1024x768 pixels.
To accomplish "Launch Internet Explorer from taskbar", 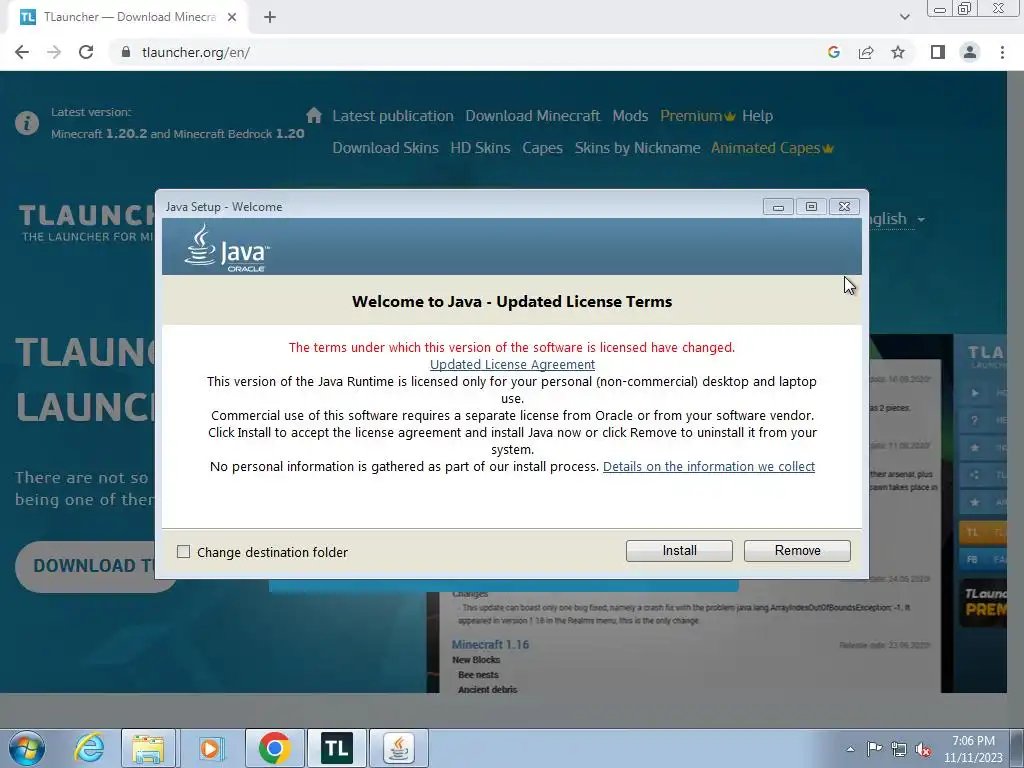I will (x=88, y=748).
